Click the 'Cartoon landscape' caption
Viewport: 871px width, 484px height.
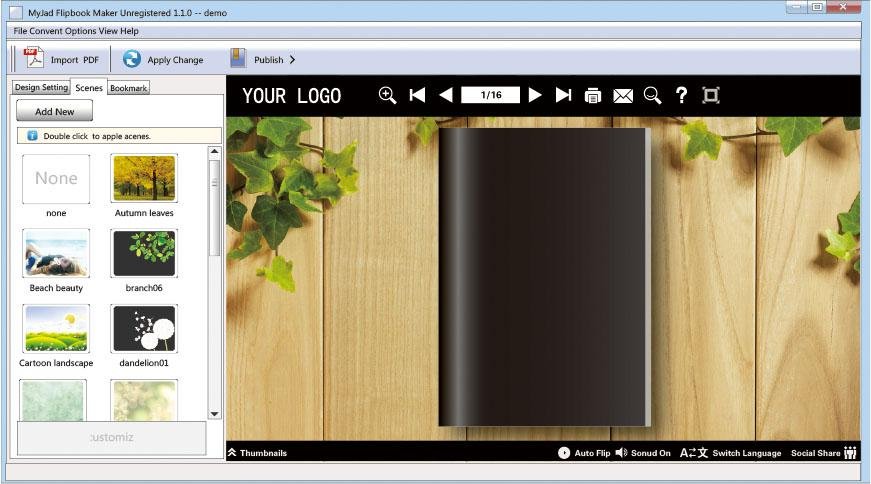[56, 363]
